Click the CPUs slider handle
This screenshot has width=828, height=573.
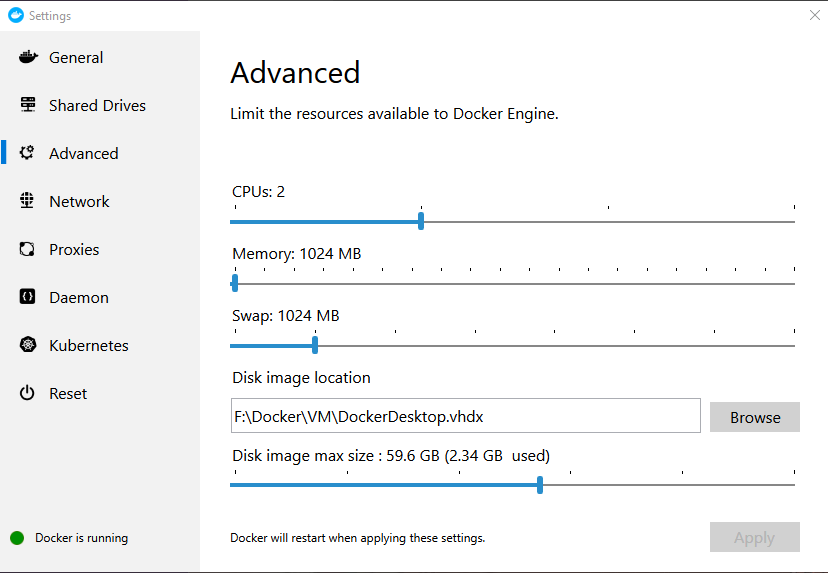click(421, 221)
